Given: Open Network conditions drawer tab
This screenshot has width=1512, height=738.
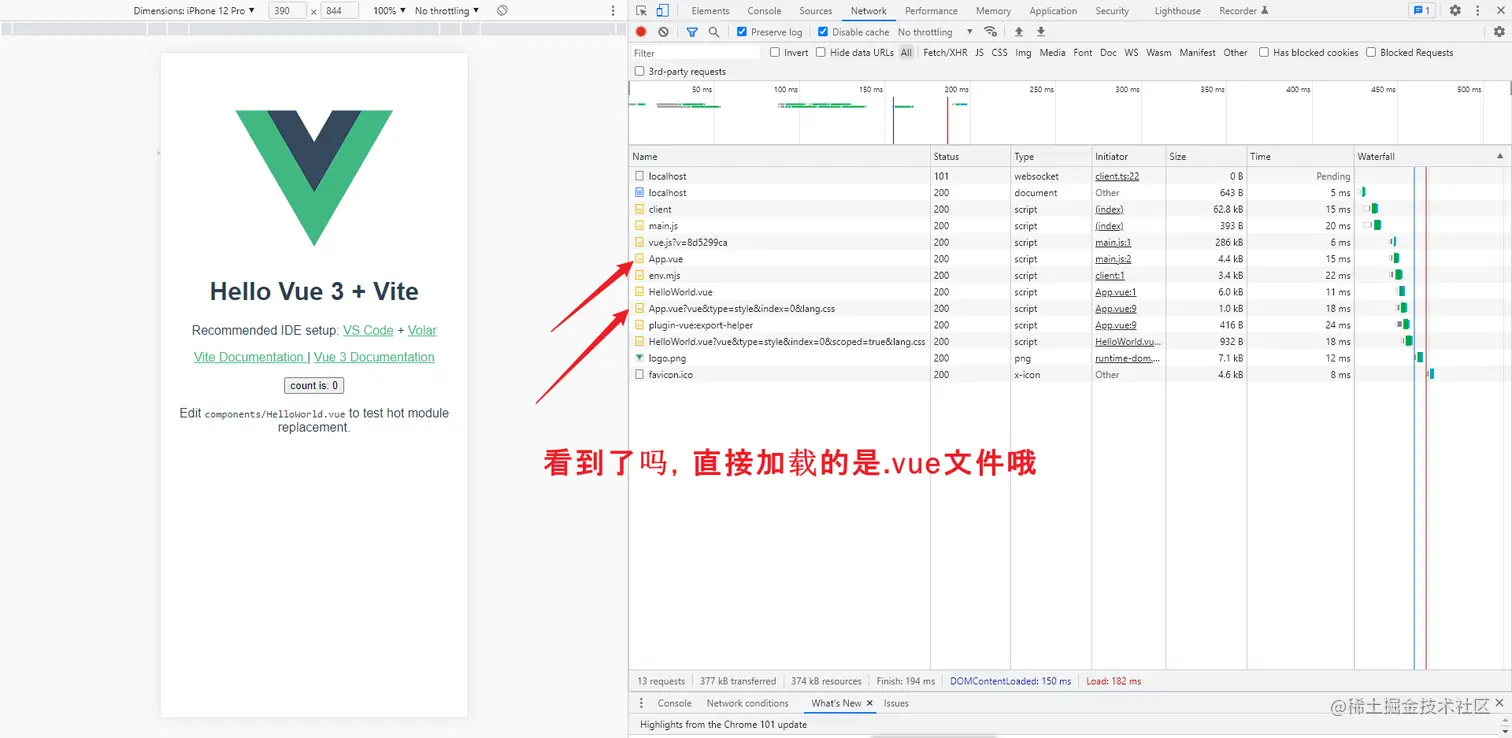Looking at the screenshot, I should (x=747, y=703).
